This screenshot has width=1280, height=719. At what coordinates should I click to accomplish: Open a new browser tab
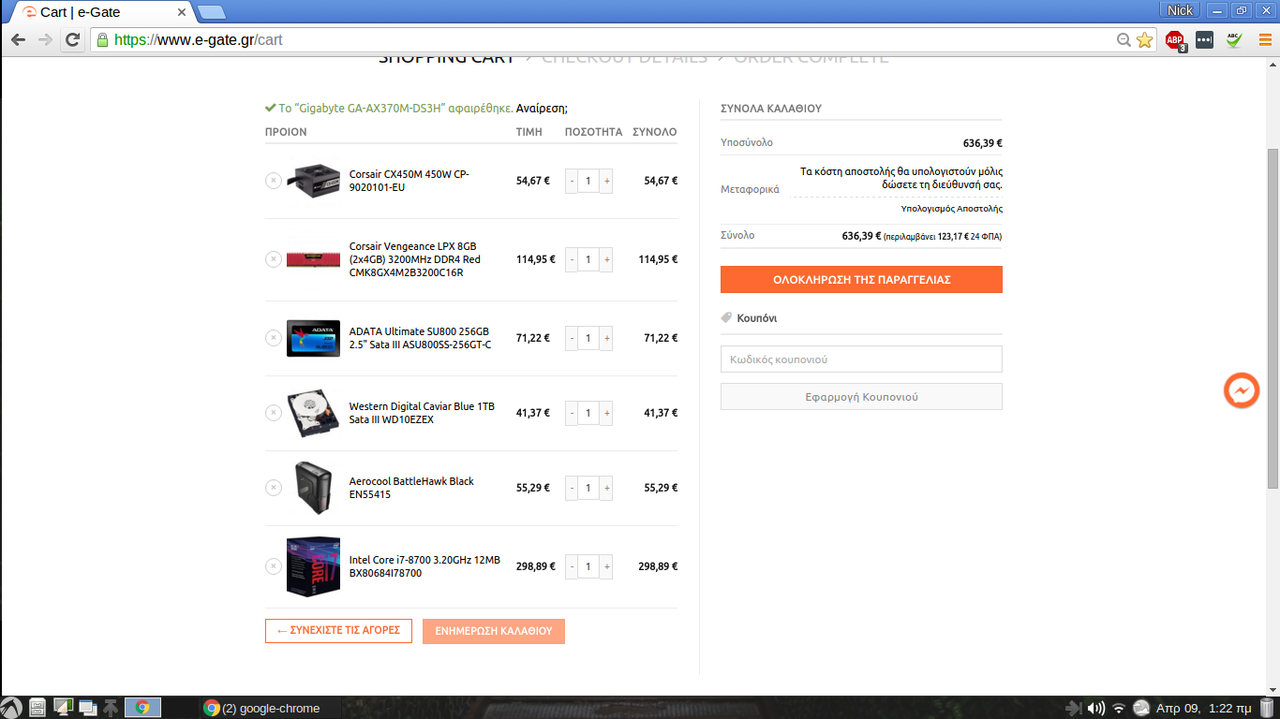[211, 12]
